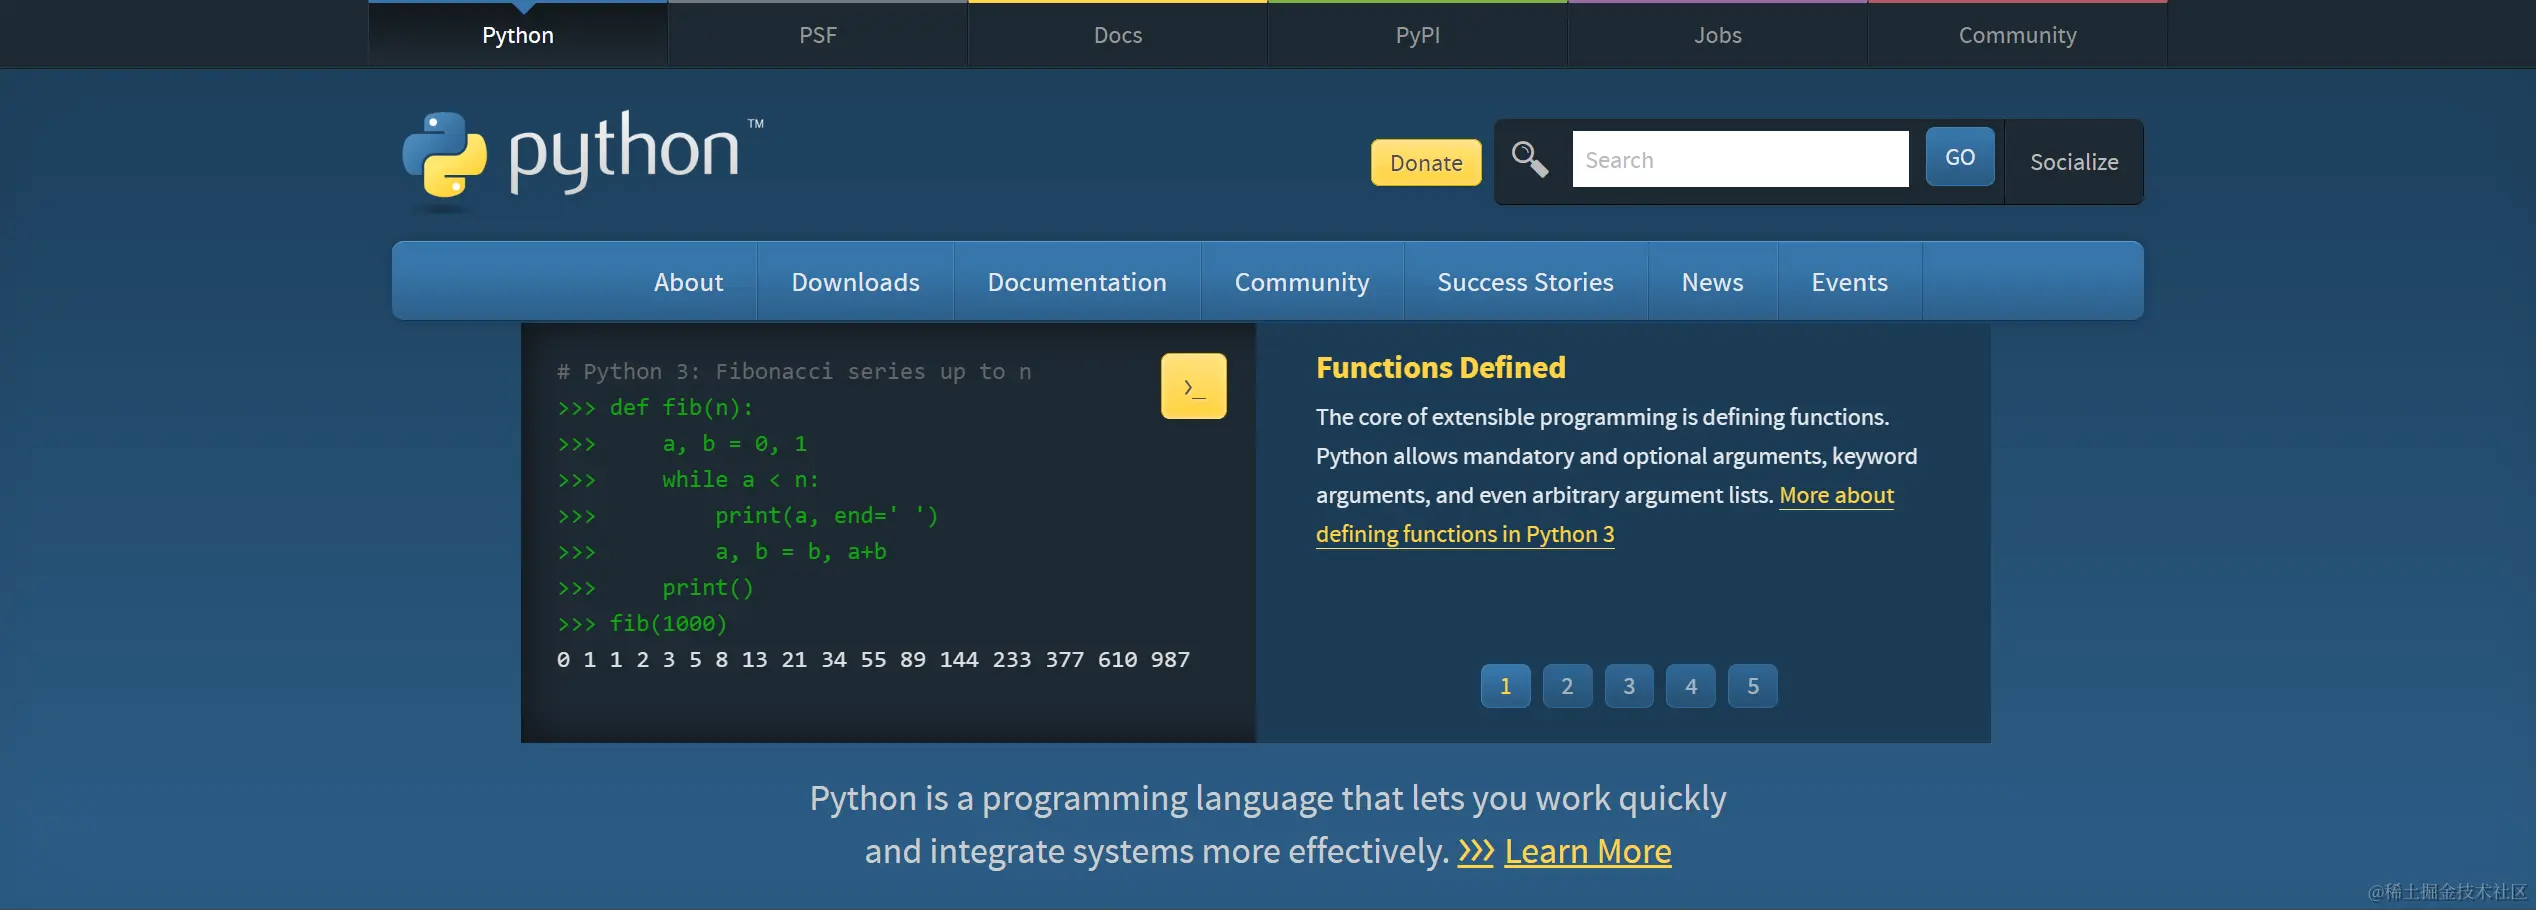Switch to the Docs top tab
The image size is (2536, 910).
point(1117,35)
